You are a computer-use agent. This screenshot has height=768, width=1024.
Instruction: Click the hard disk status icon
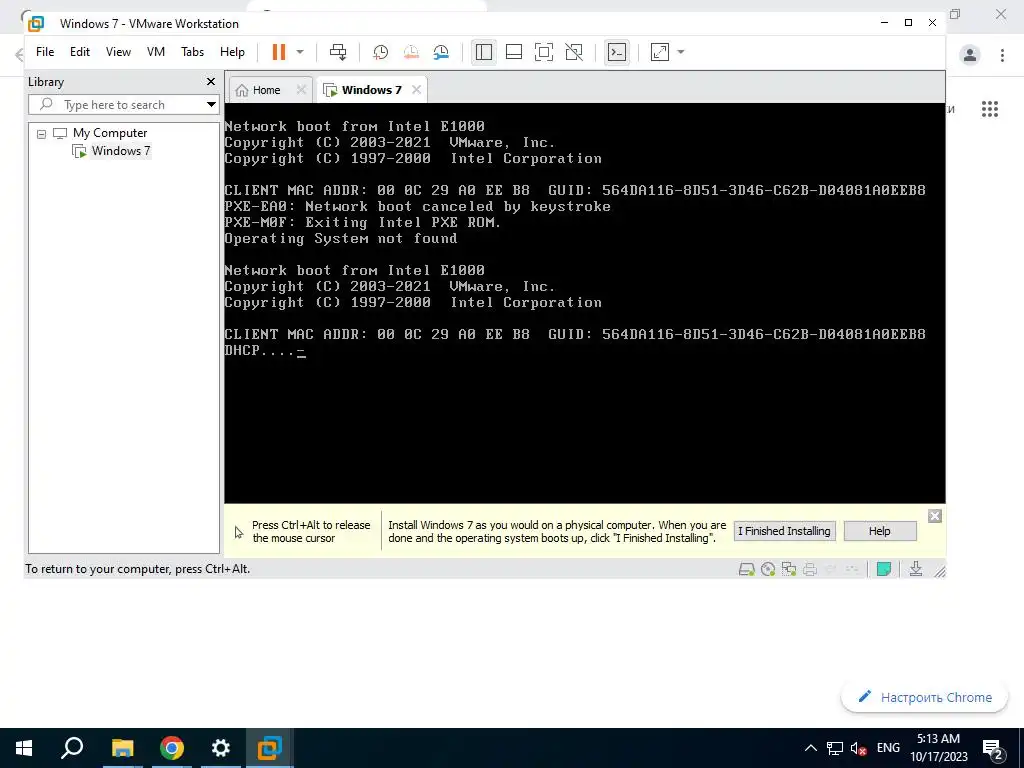pyautogui.click(x=746, y=569)
